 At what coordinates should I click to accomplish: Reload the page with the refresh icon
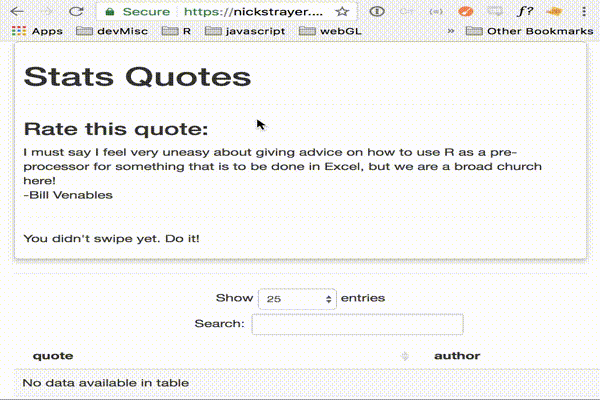tap(76, 11)
